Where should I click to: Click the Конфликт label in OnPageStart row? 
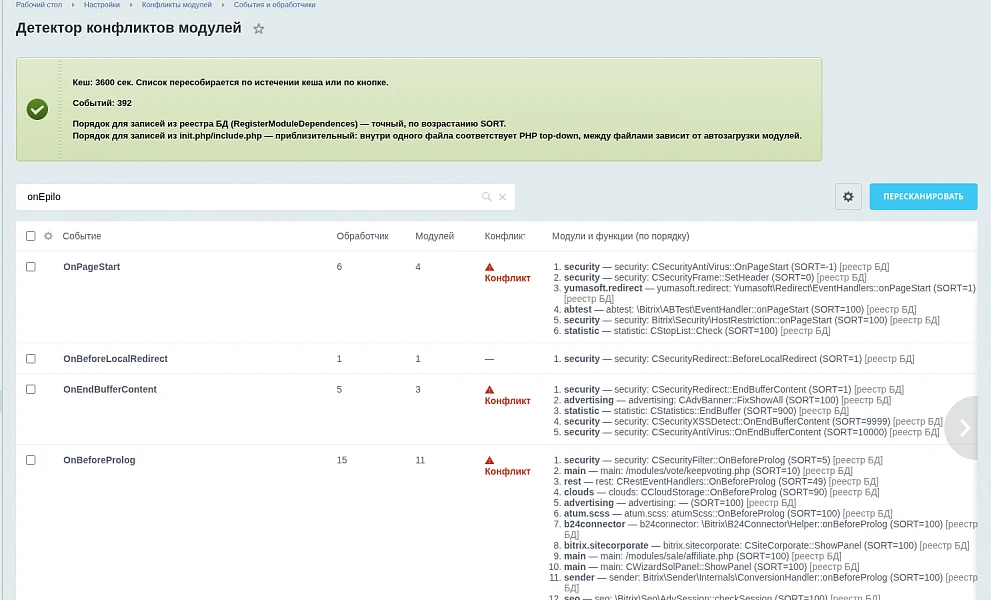(508, 278)
